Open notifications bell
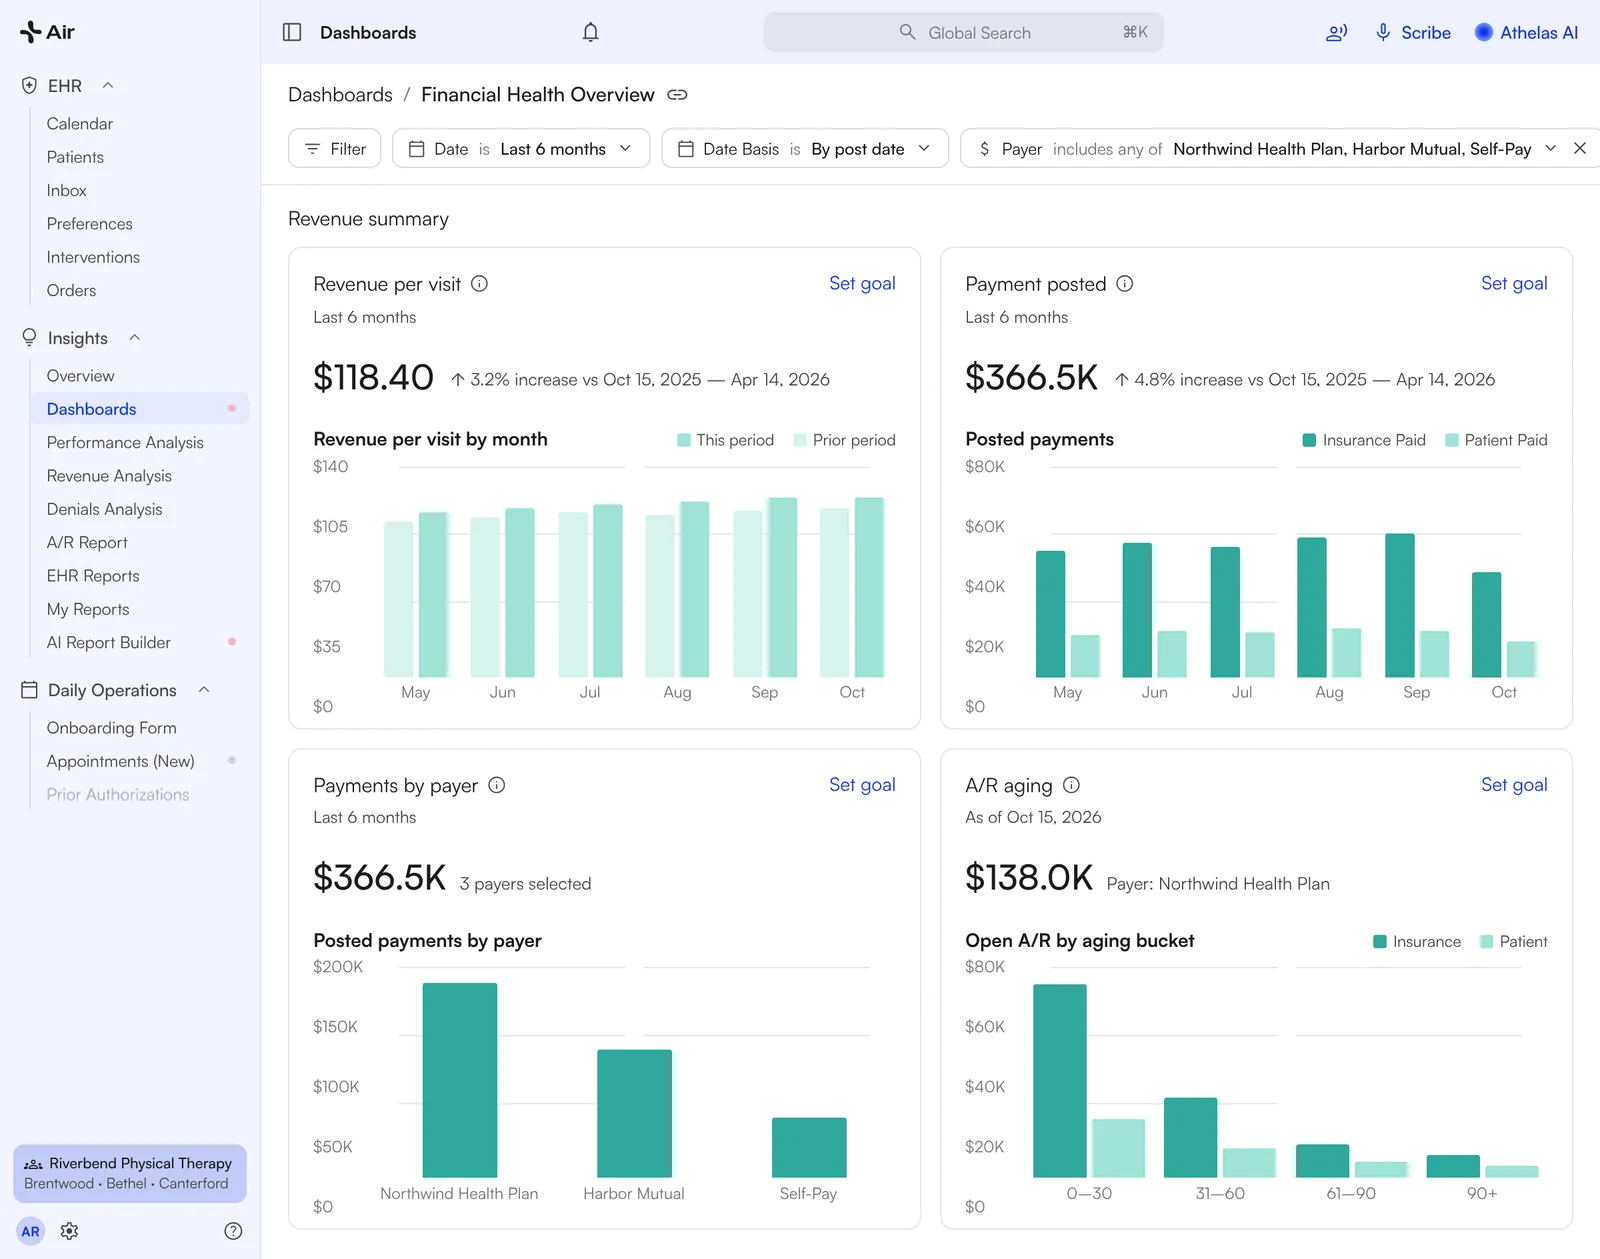The image size is (1600, 1259). 591,32
